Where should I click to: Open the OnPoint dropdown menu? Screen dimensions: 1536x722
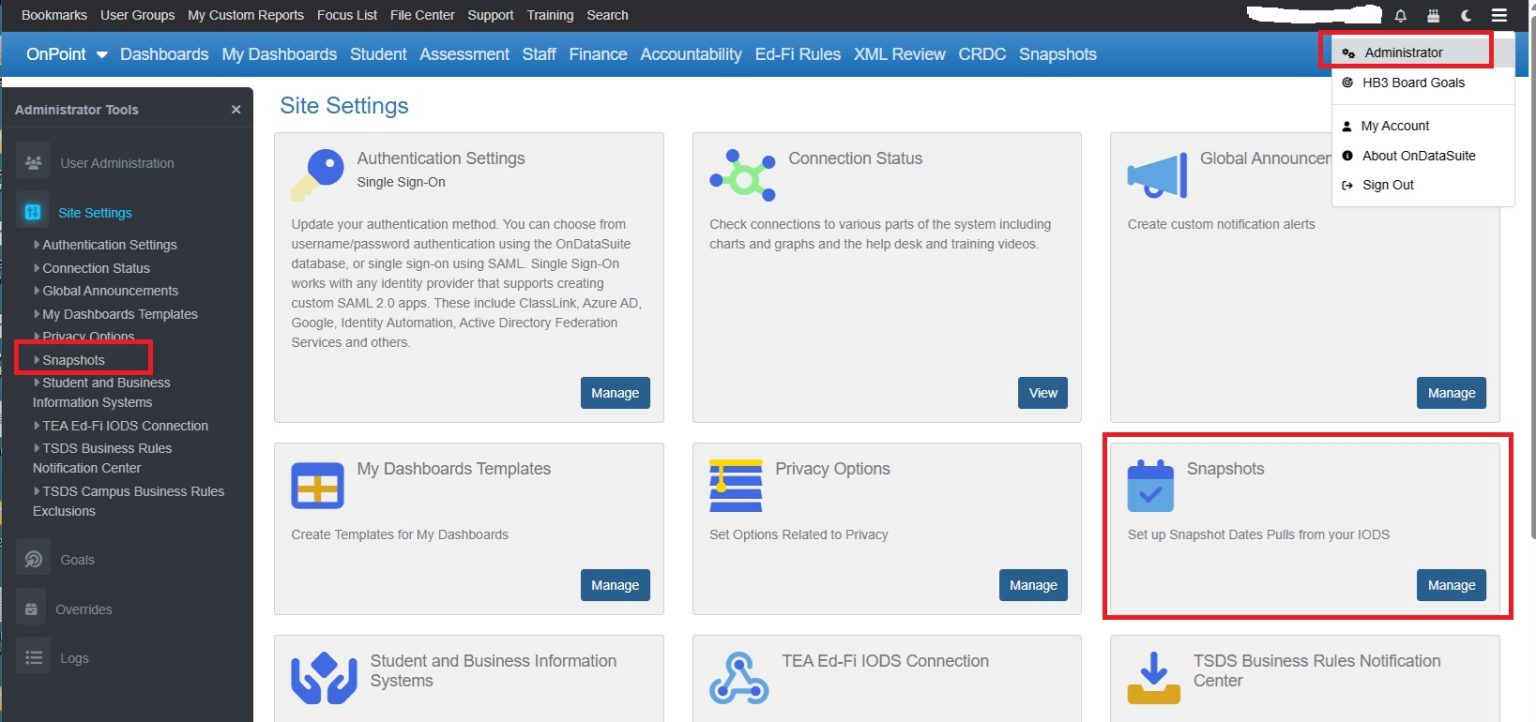click(x=66, y=54)
